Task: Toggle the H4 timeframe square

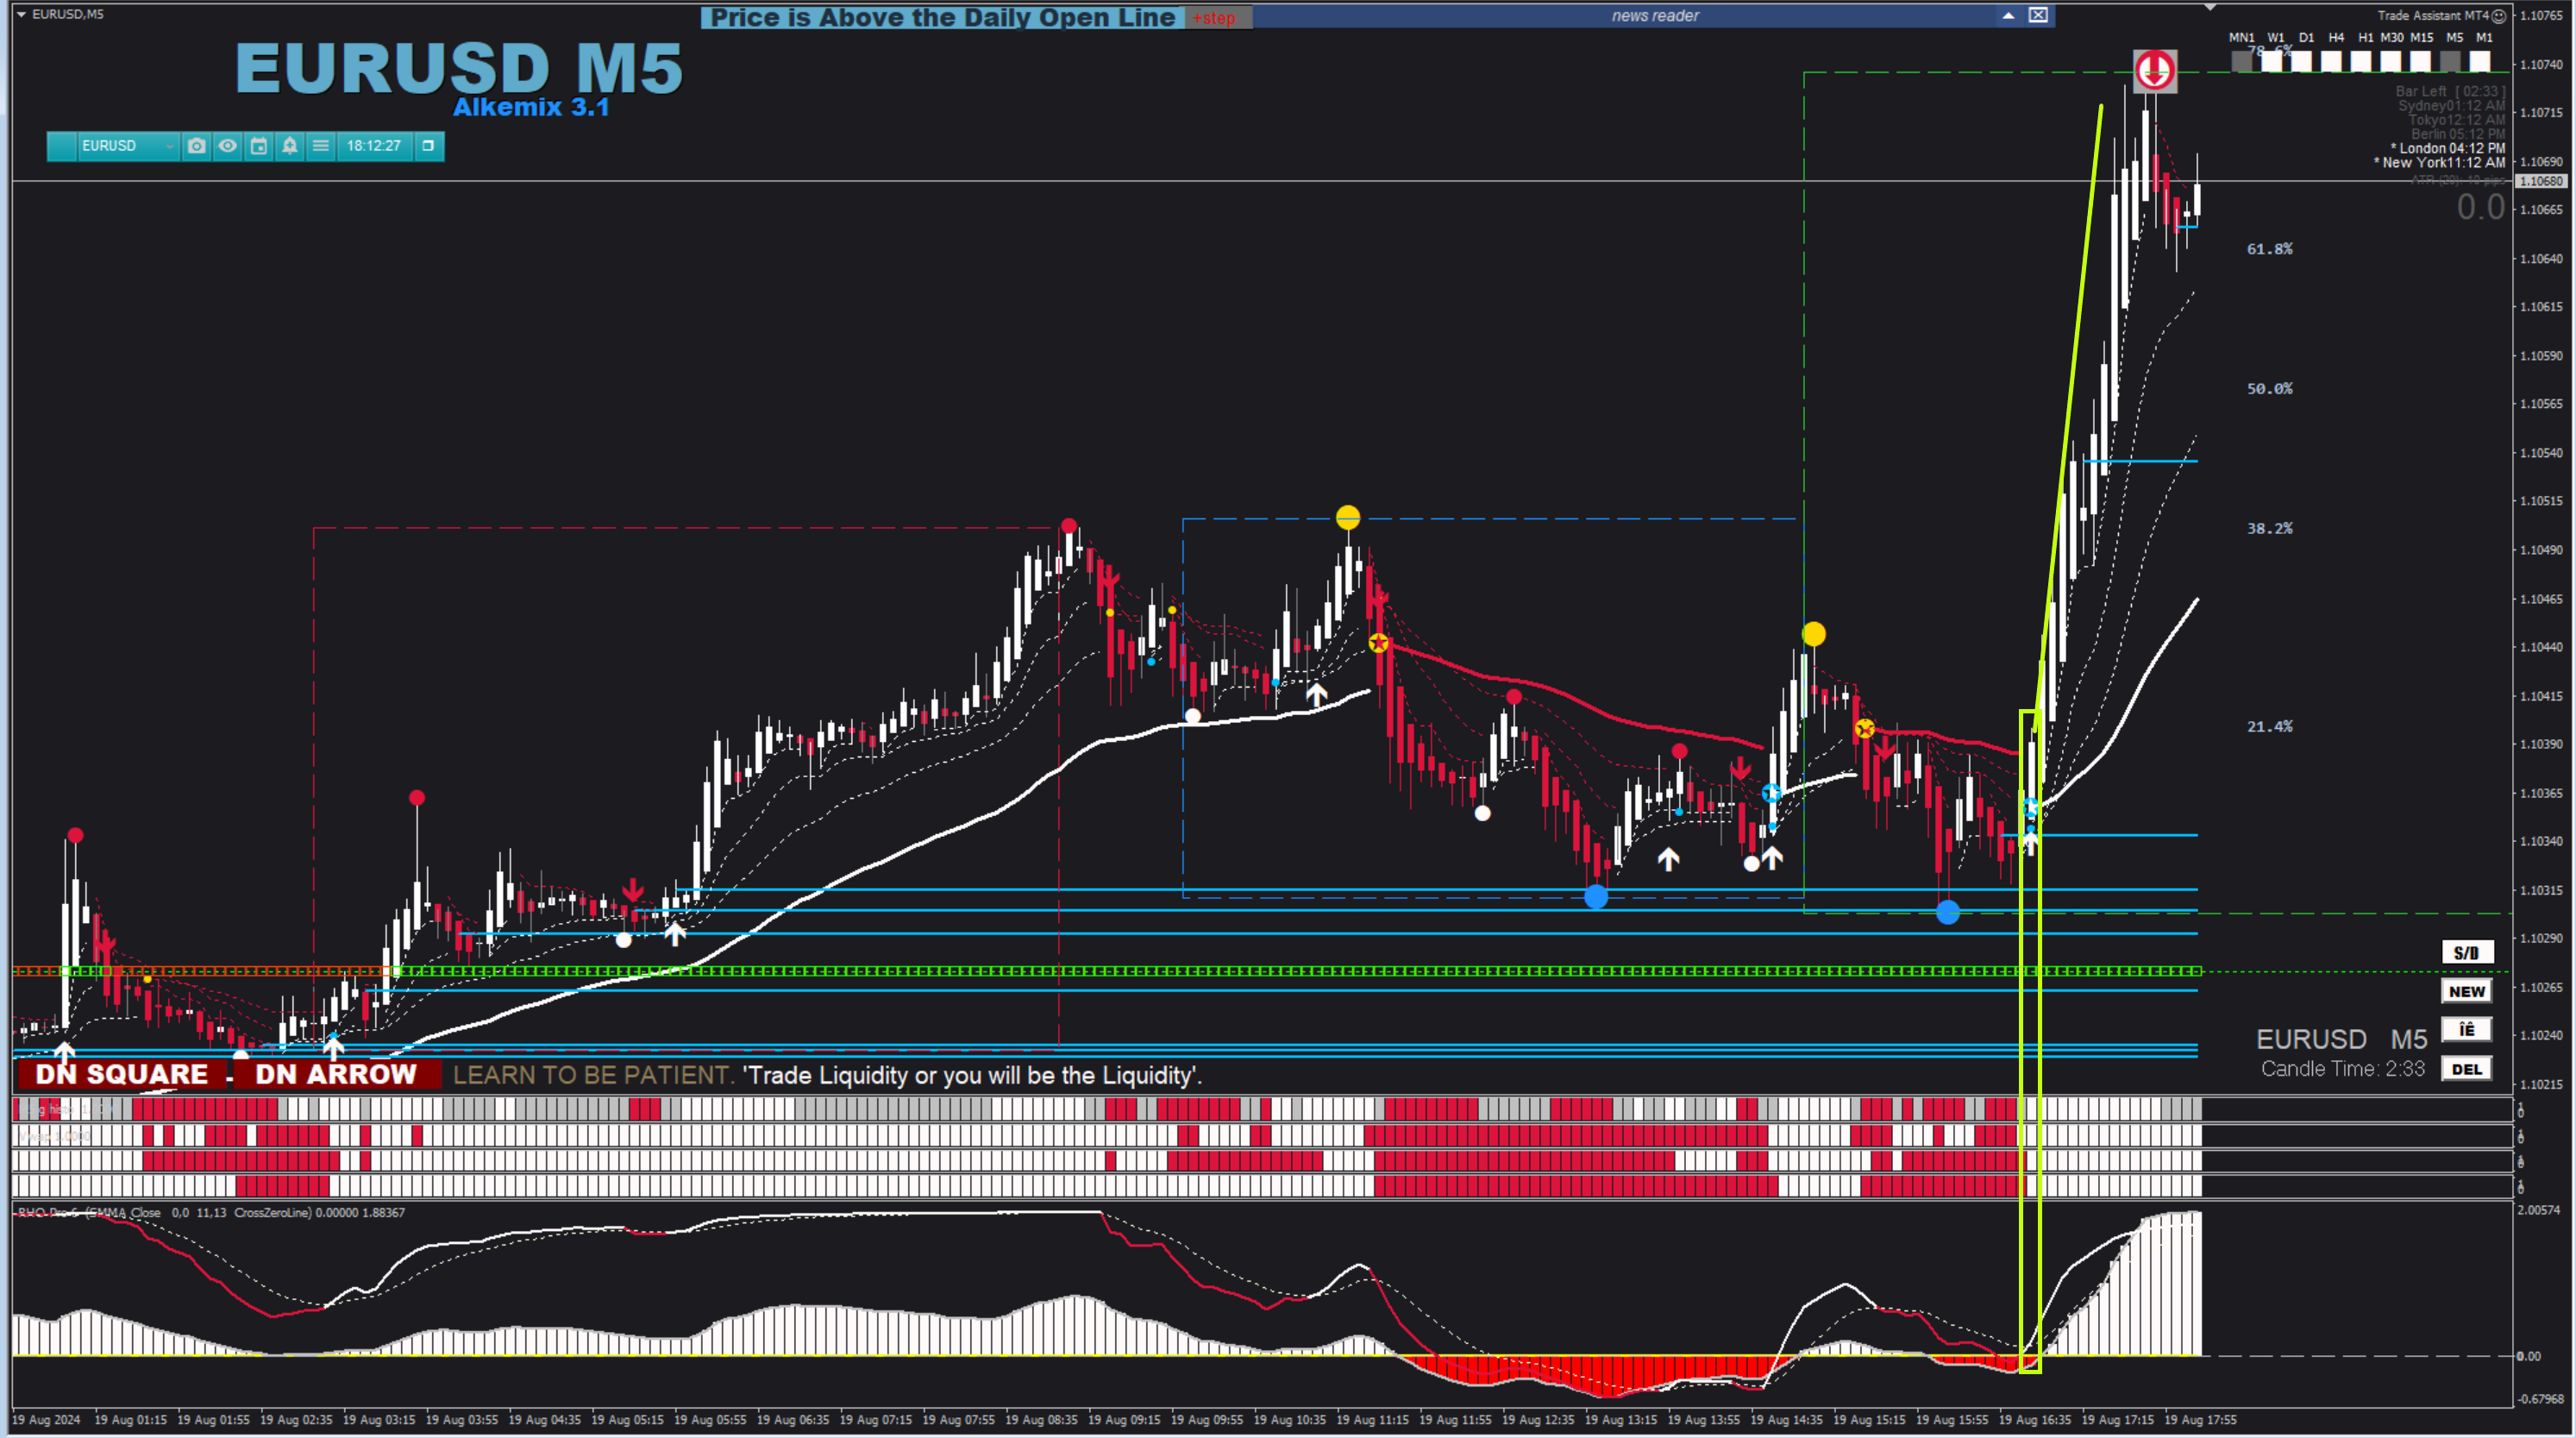Action: 2330,61
